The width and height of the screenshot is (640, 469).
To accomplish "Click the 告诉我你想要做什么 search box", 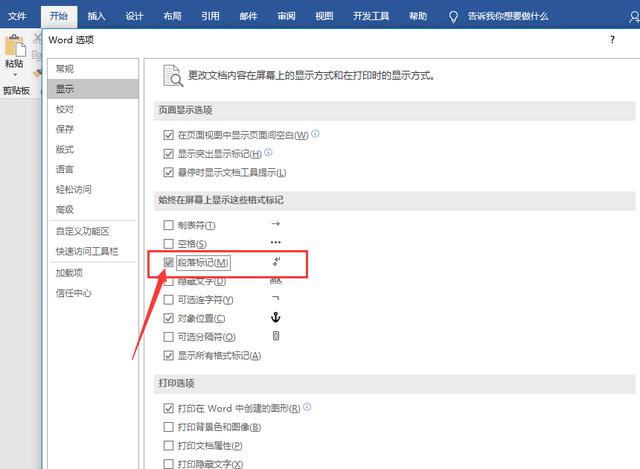I will (x=508, y=16).
